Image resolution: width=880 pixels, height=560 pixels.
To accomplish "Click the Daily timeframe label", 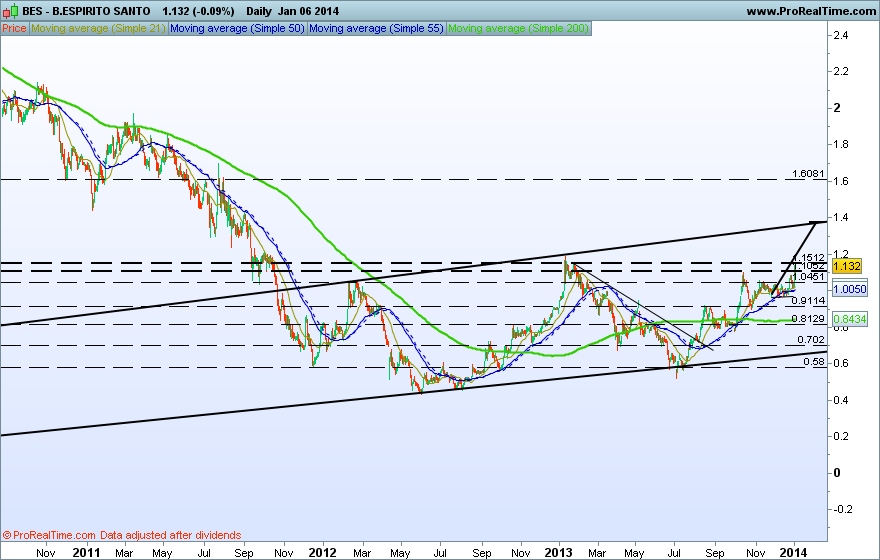I will pyautogui.click(x=259, y=11).
